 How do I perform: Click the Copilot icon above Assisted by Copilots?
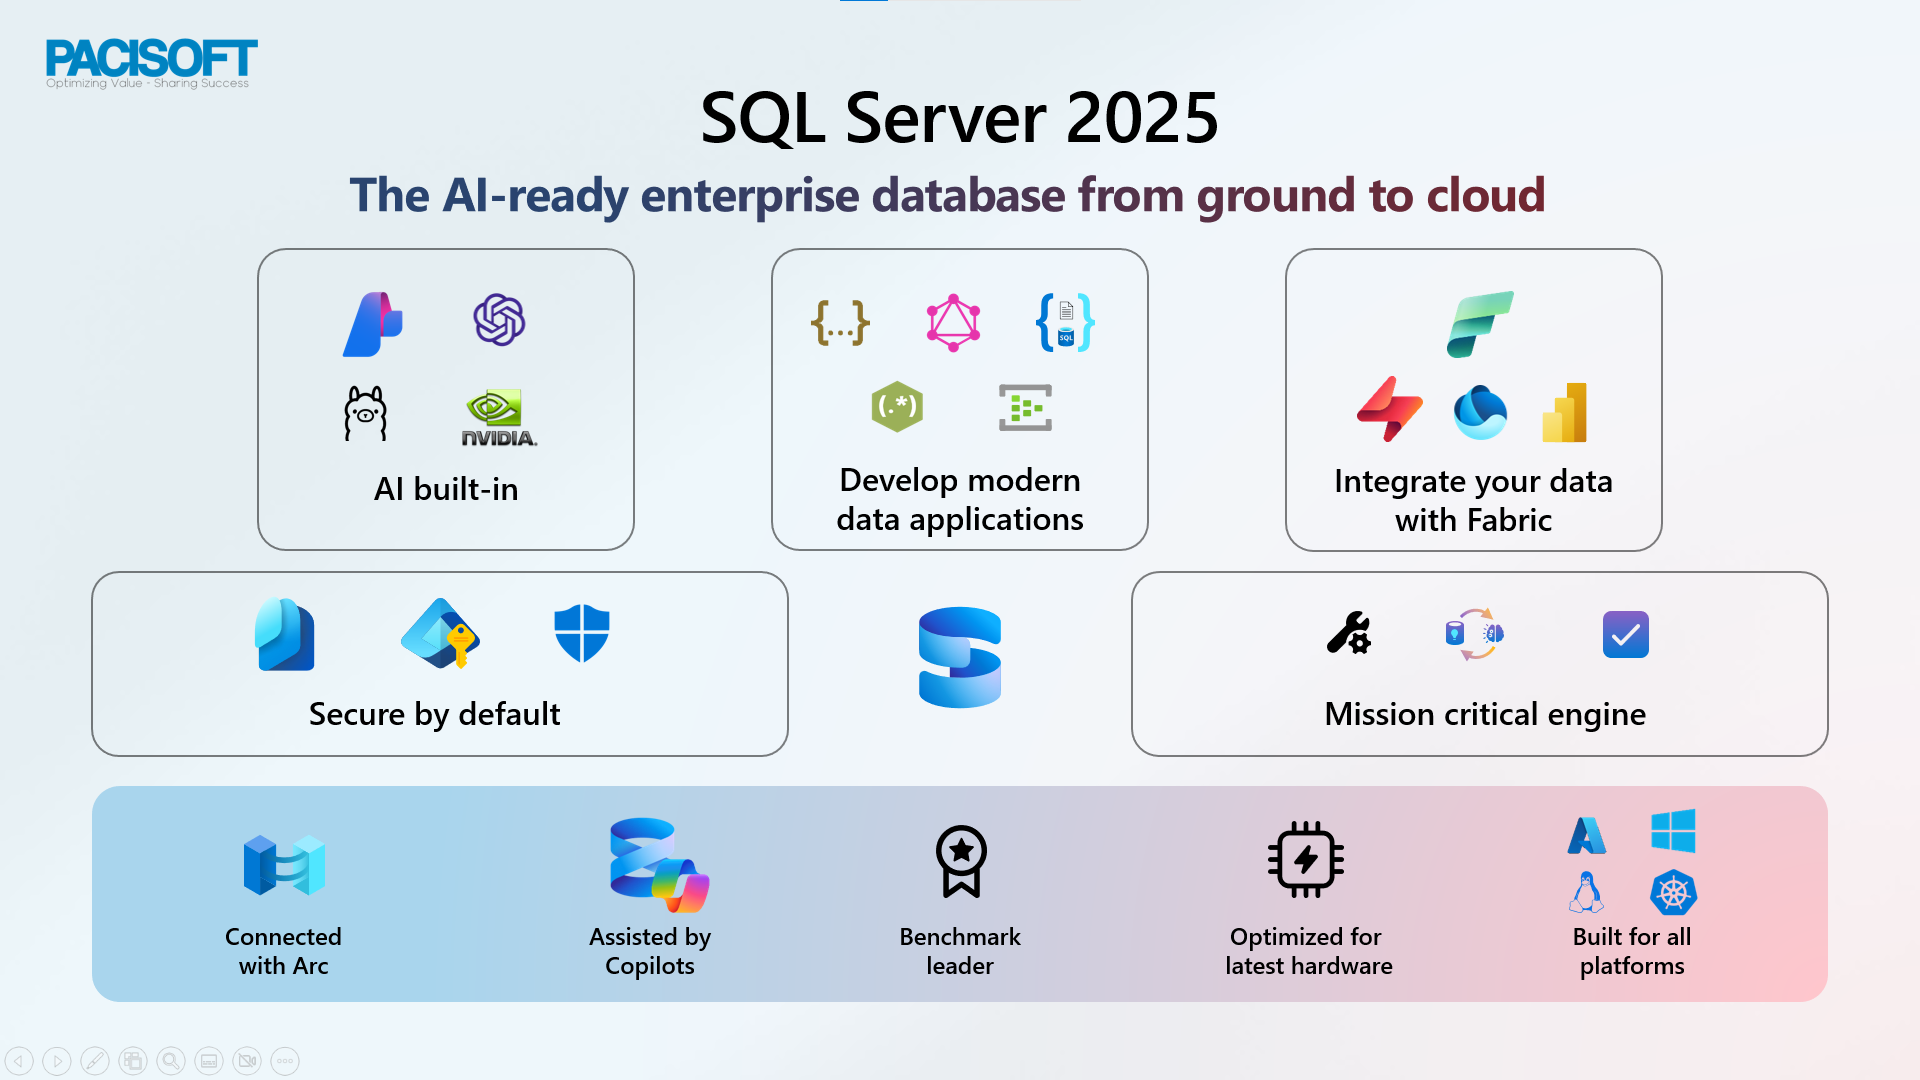click(659, 866)
